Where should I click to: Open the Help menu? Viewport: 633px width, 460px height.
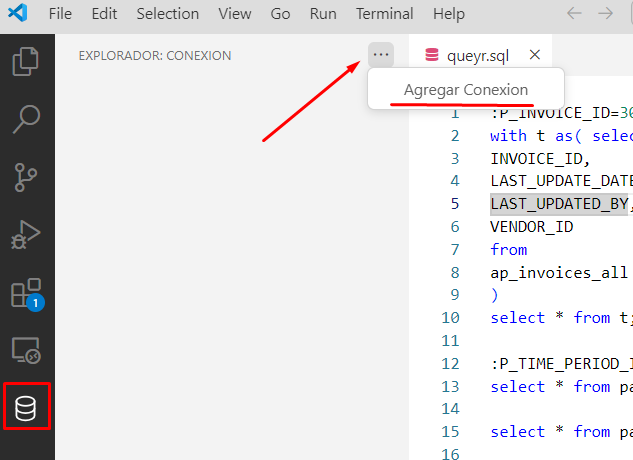(449, 14)
